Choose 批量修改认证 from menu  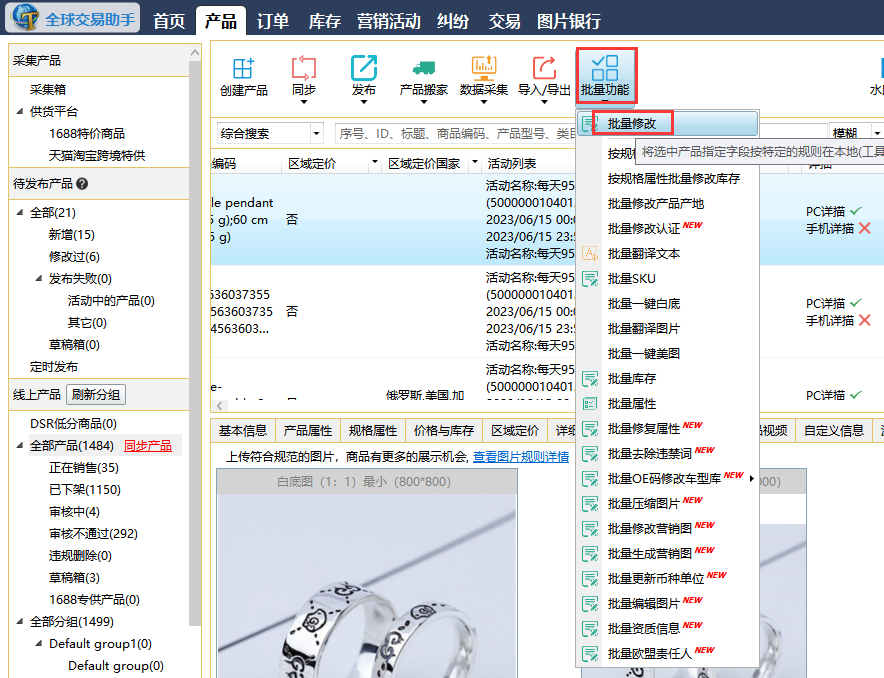coord(644,228)
